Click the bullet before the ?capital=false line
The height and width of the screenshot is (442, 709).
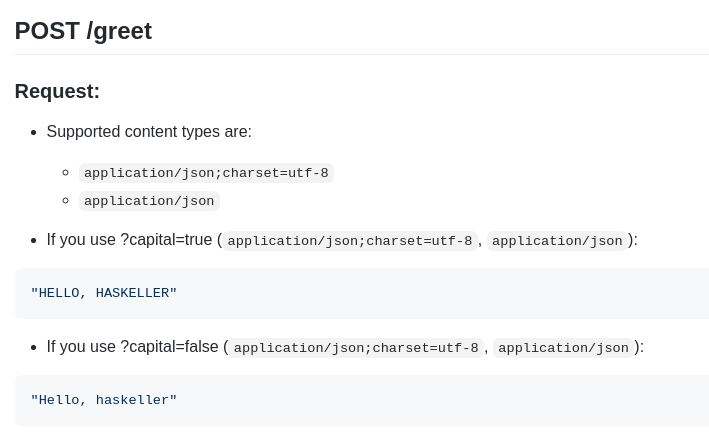pos(33,348)
